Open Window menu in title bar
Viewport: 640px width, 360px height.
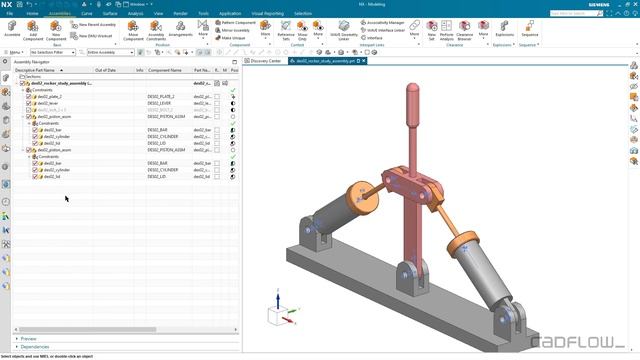point(138,4)
